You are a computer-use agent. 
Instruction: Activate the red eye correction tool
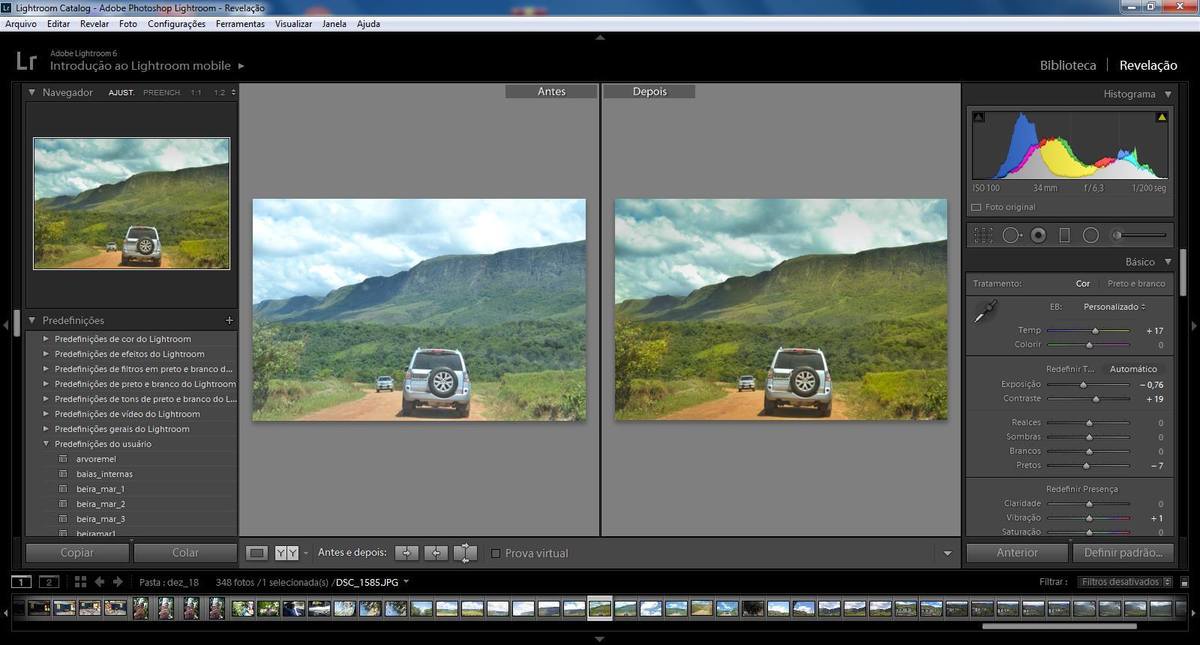pos(1038,235)
